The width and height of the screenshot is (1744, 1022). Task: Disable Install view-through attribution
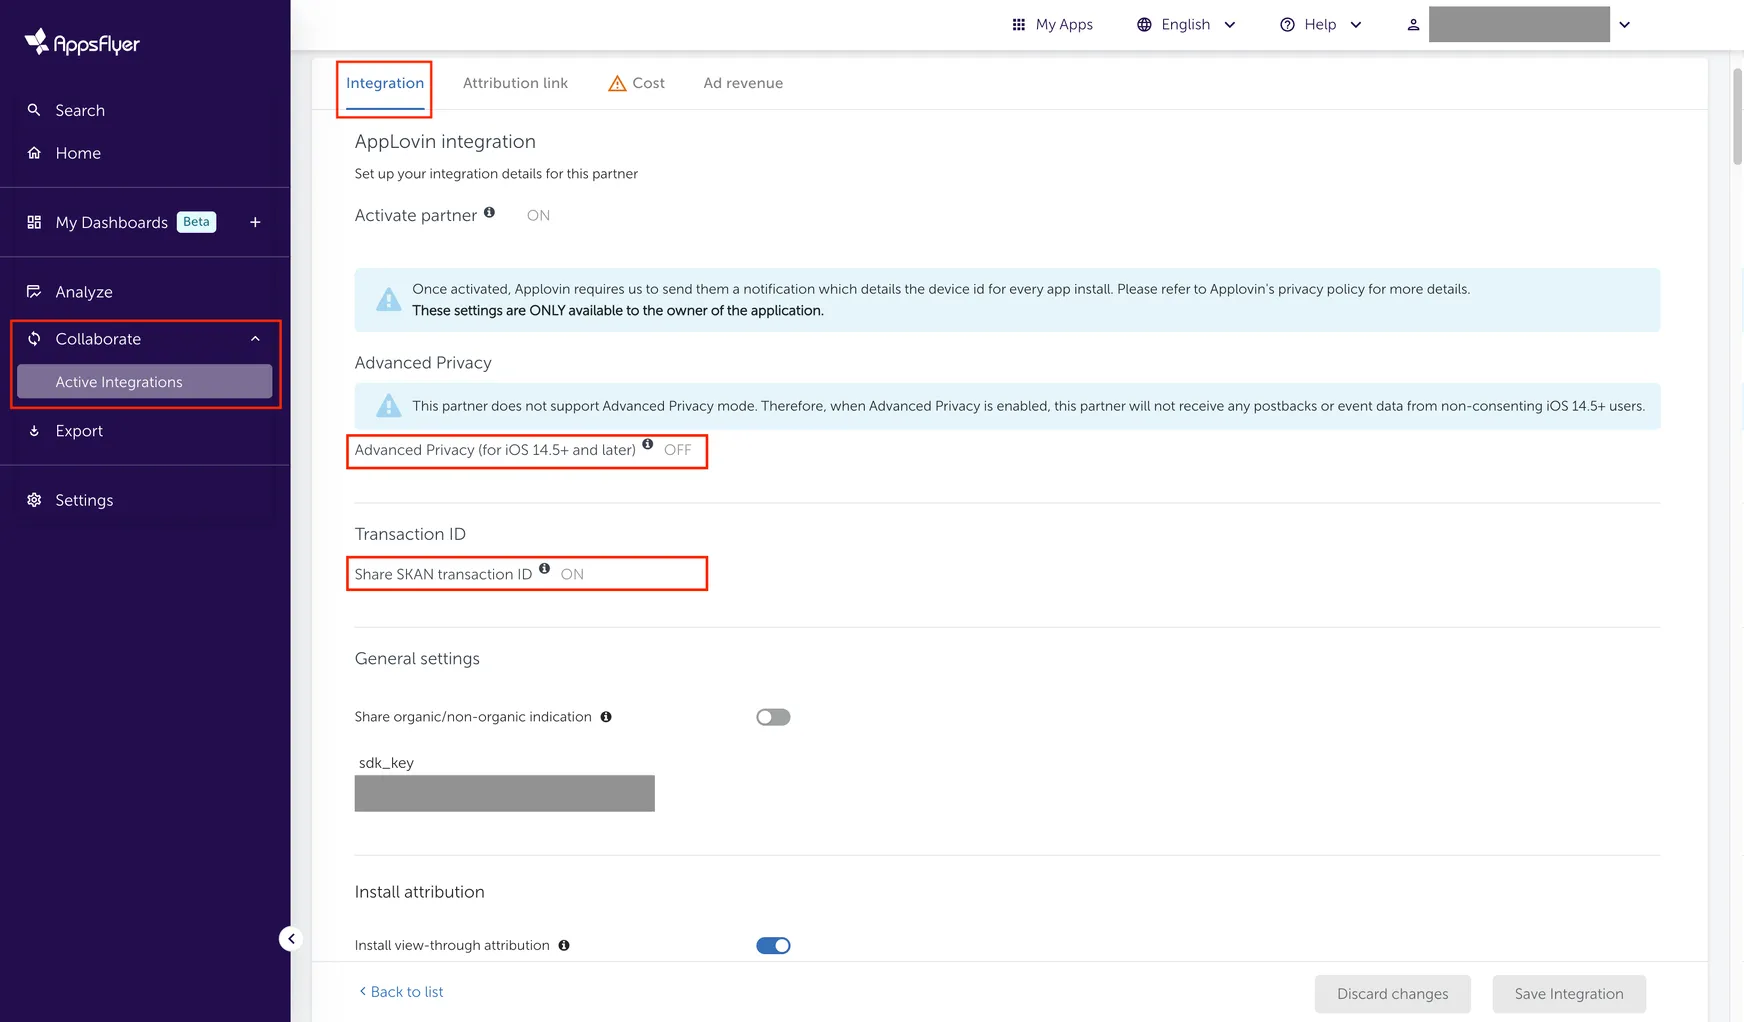click(773, 945)
